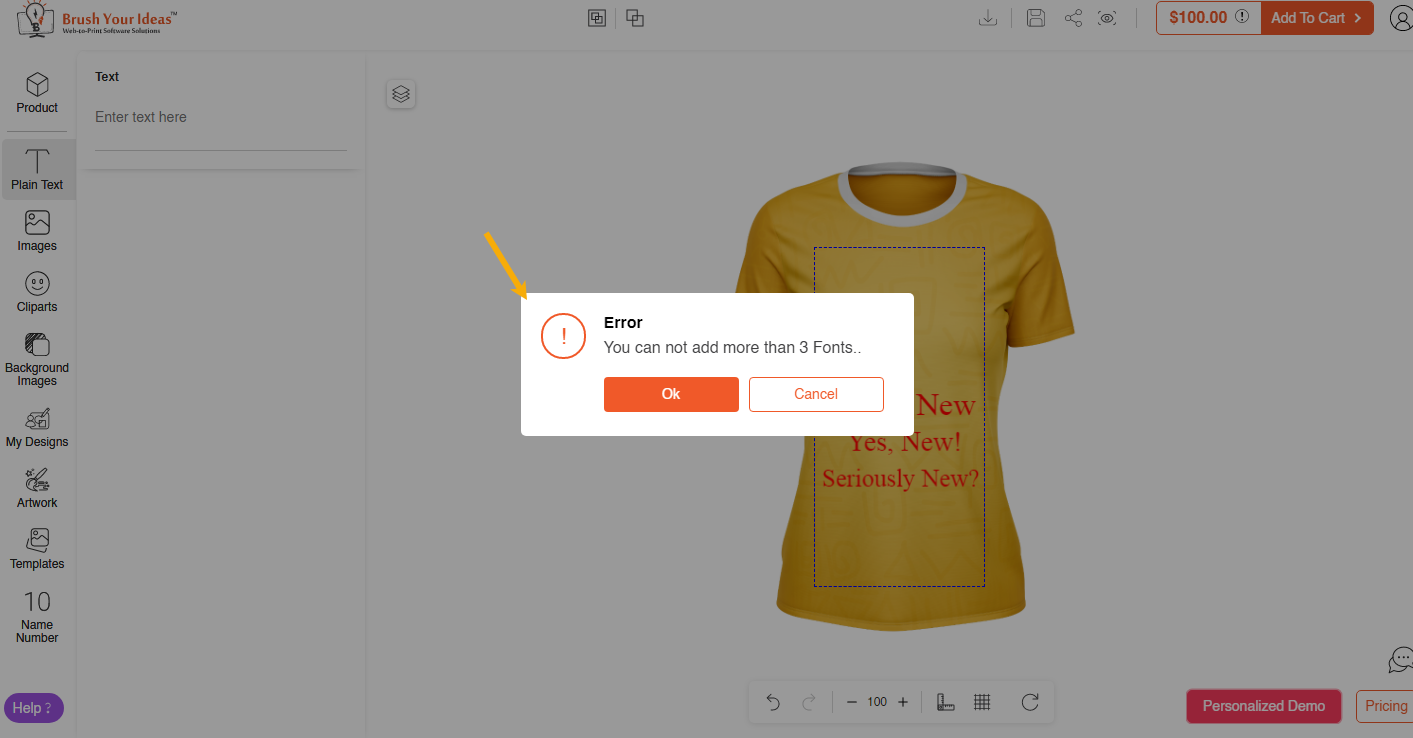Image resolution: width=1413 pixels, height=738 pixels.
Task: Switch to the Plain Text tab
Action: point(38,168)
